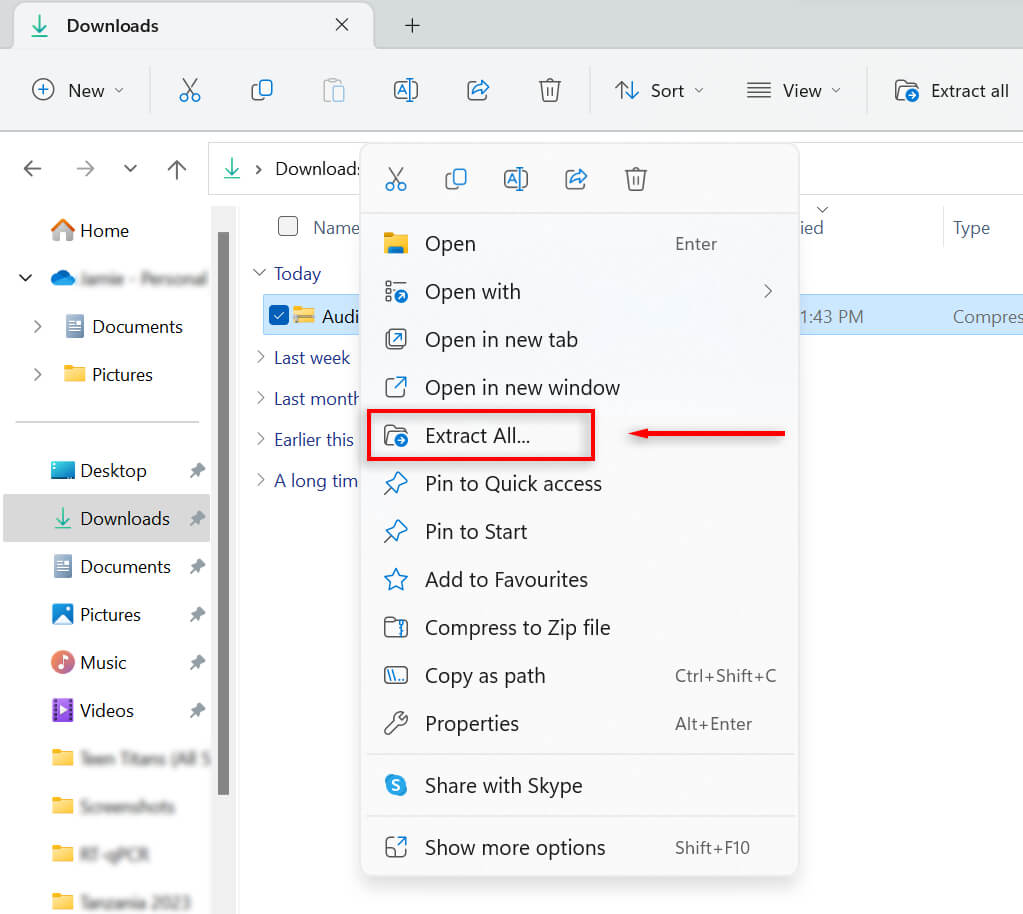Viewport: 1023px width, 914px height.
Task: Click the Share icon in the top toolbar
Action: pos(478,90)
